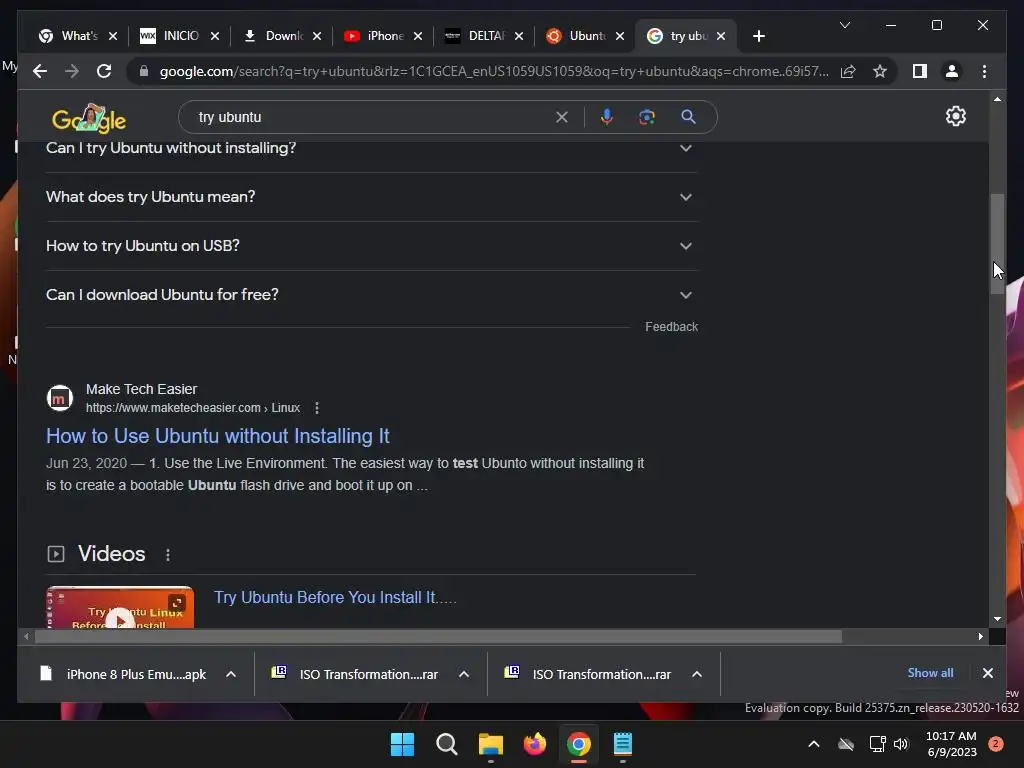Expand 'How to try Ubuntu on USB?'
The height and width of the screenshot is (768, 1024).
click(371, 246)
